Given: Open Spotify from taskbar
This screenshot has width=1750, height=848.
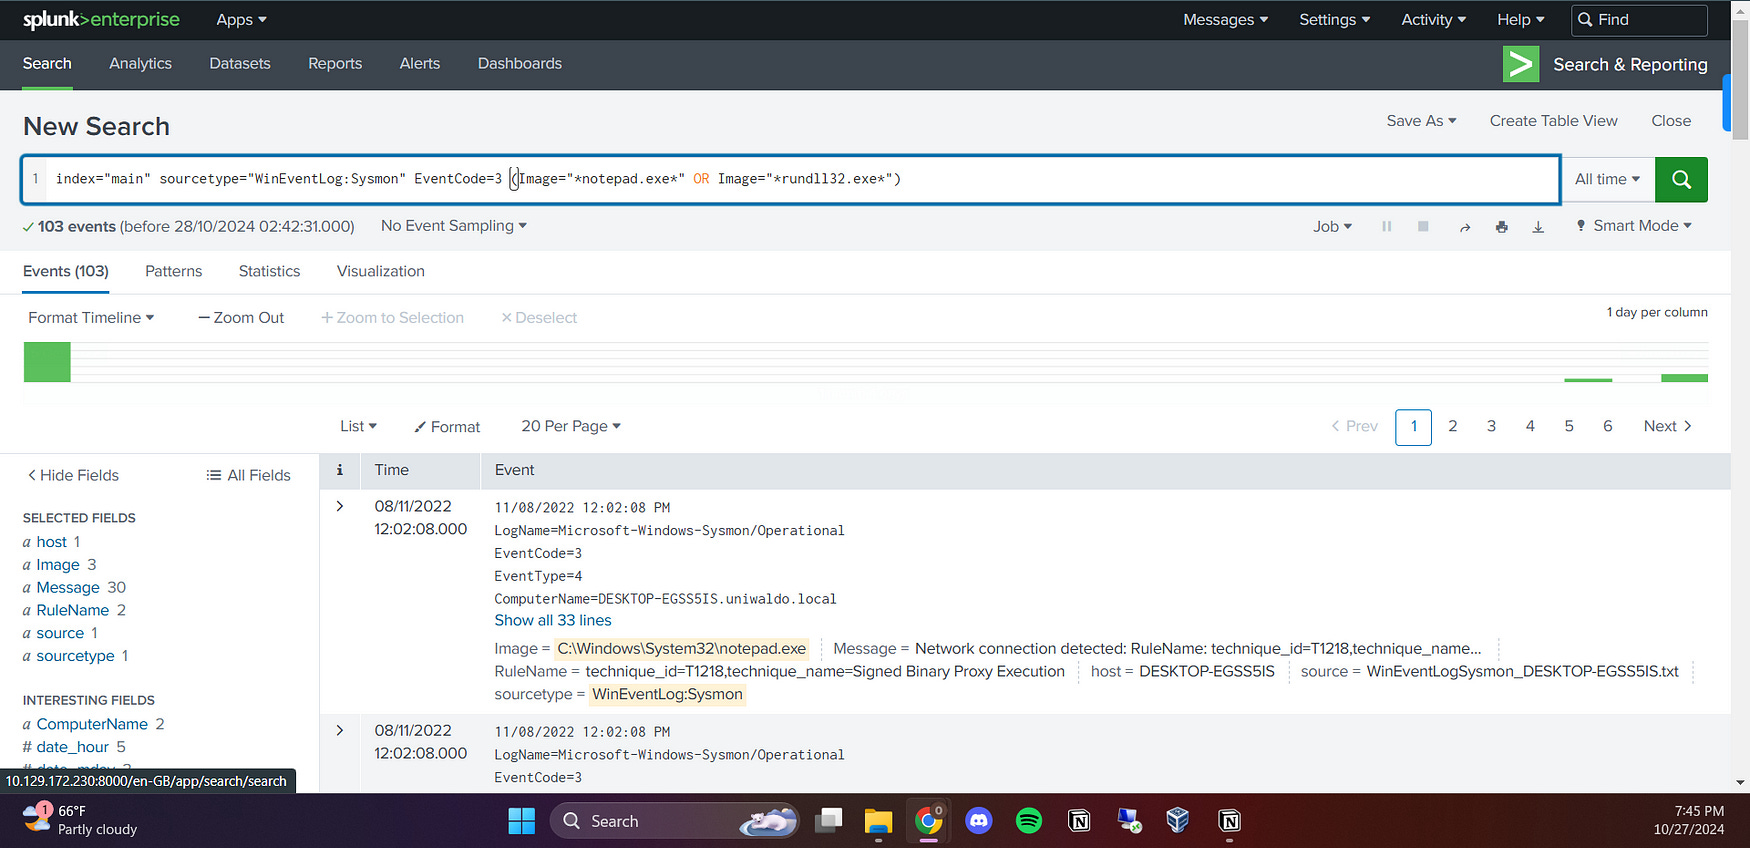Looking at the screenshot, I should point(1028,821).
